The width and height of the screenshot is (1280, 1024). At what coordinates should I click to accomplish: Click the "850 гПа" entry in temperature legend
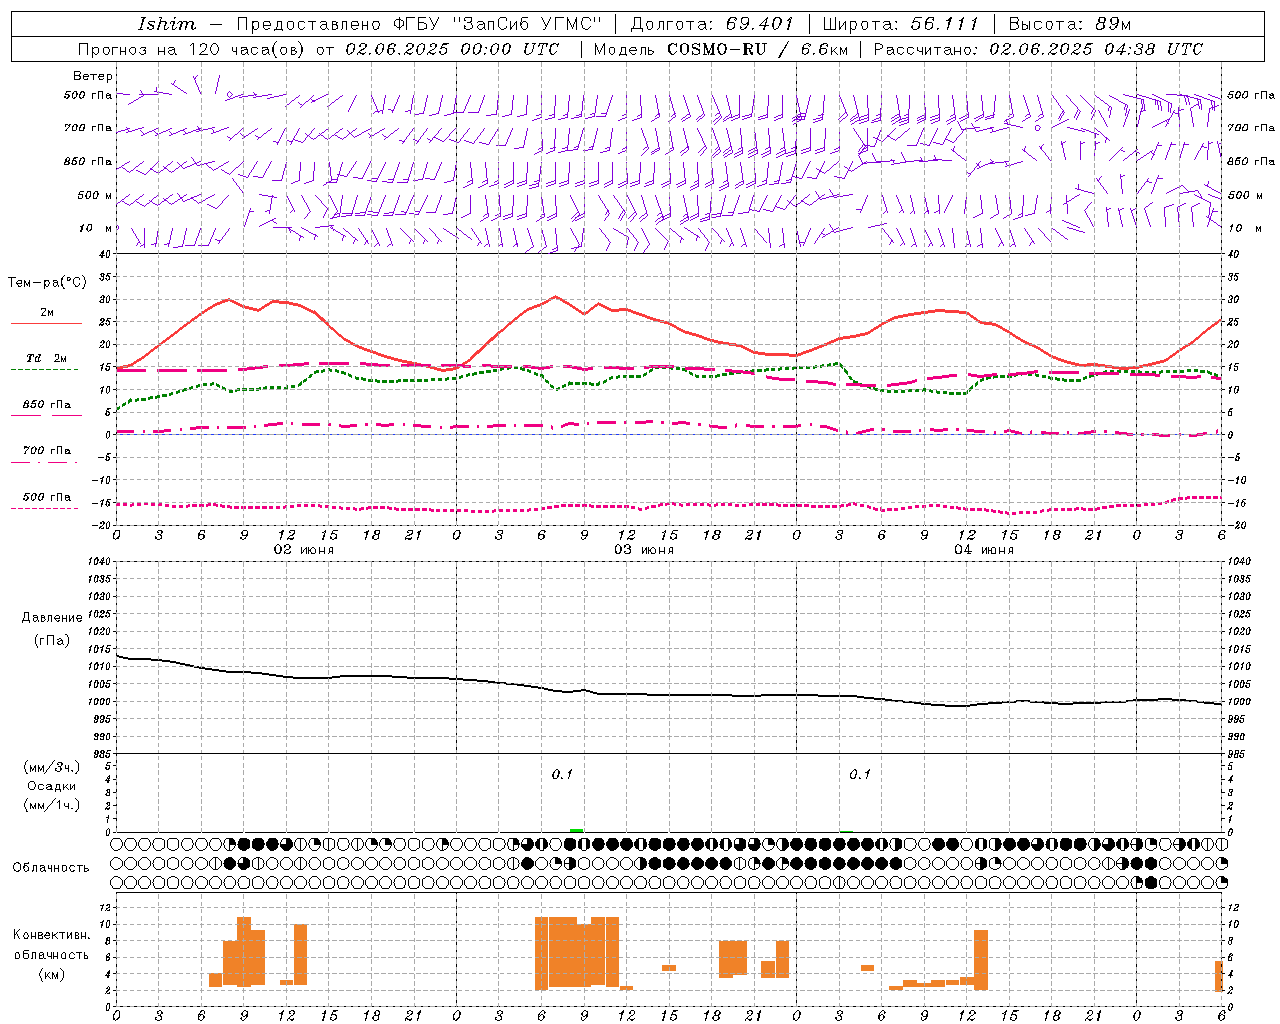(46, 405)
